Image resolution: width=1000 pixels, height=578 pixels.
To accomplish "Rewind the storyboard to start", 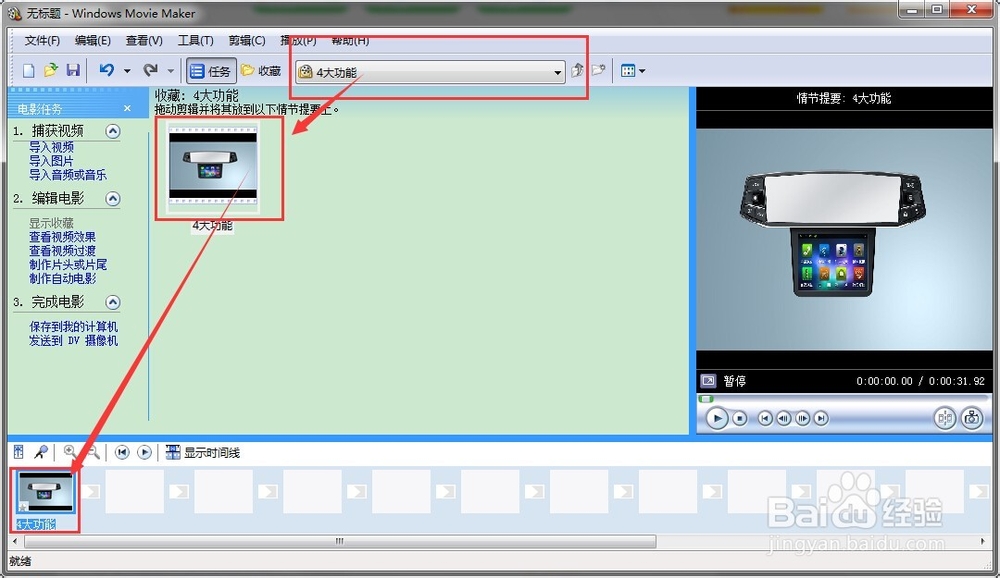I will click(122, 452).
